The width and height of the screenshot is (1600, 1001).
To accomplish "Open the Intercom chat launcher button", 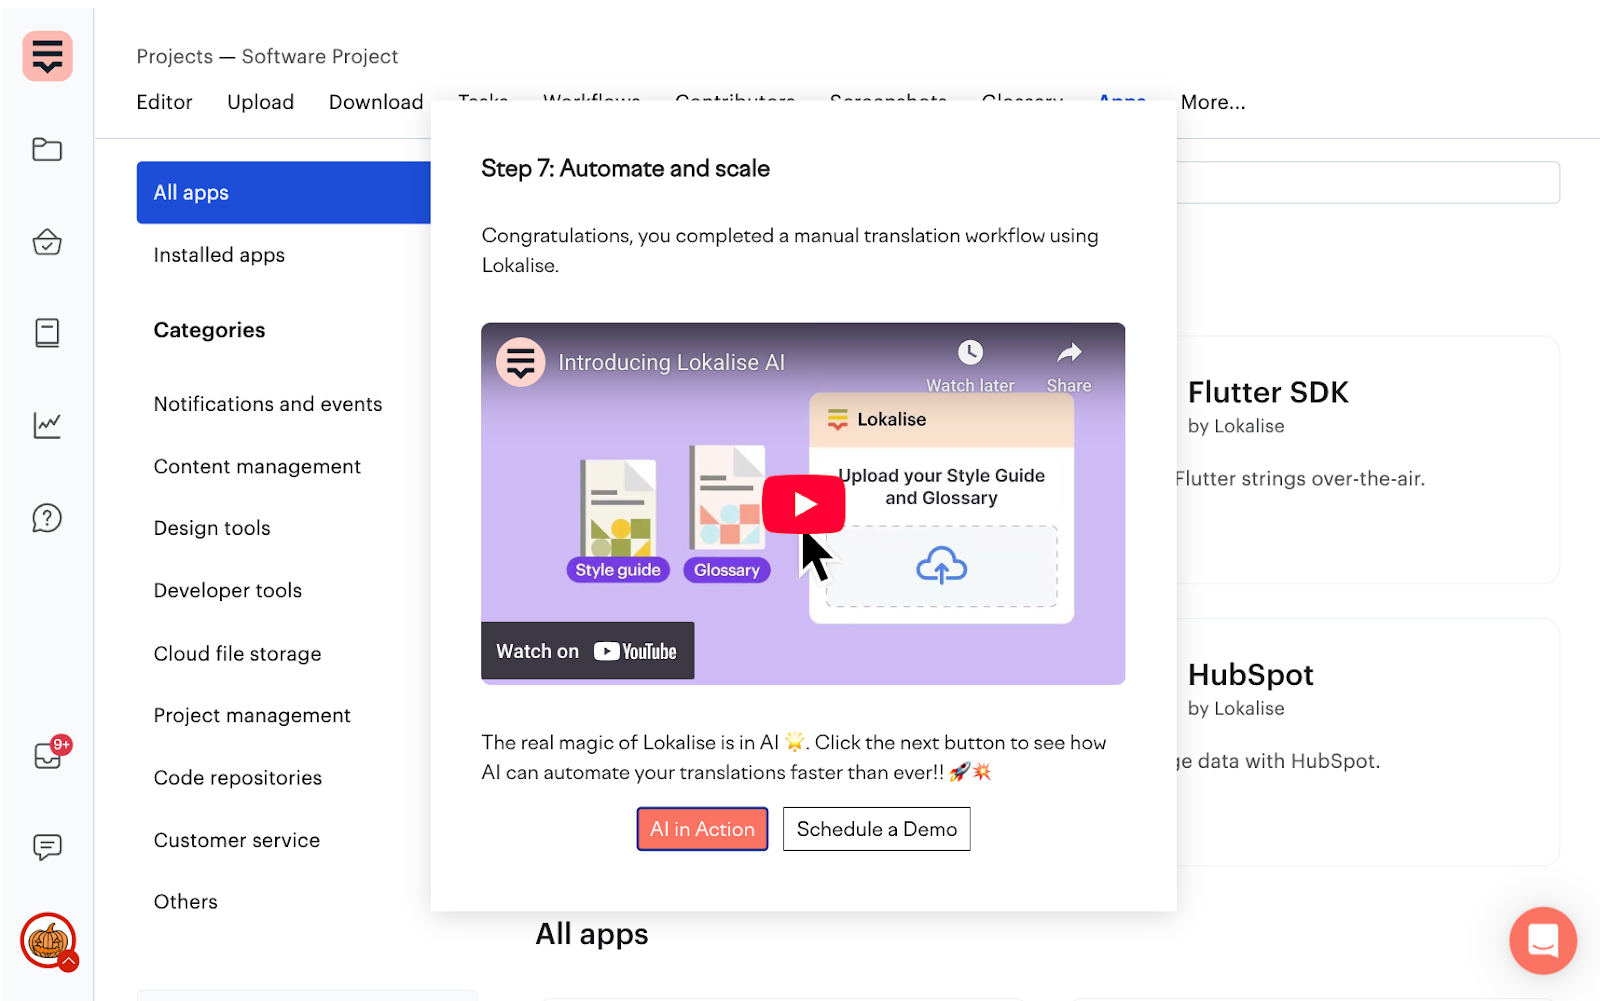I will coord(1543,940).
